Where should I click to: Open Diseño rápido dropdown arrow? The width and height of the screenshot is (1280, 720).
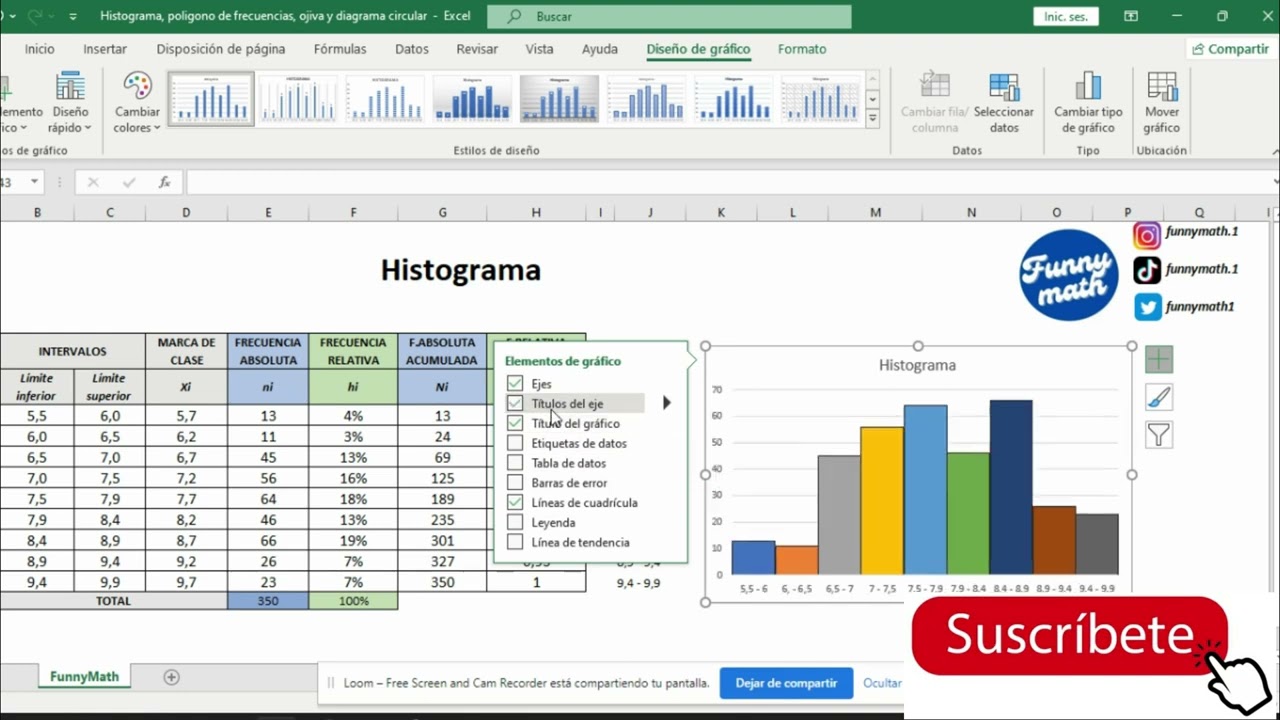point(87,128)
